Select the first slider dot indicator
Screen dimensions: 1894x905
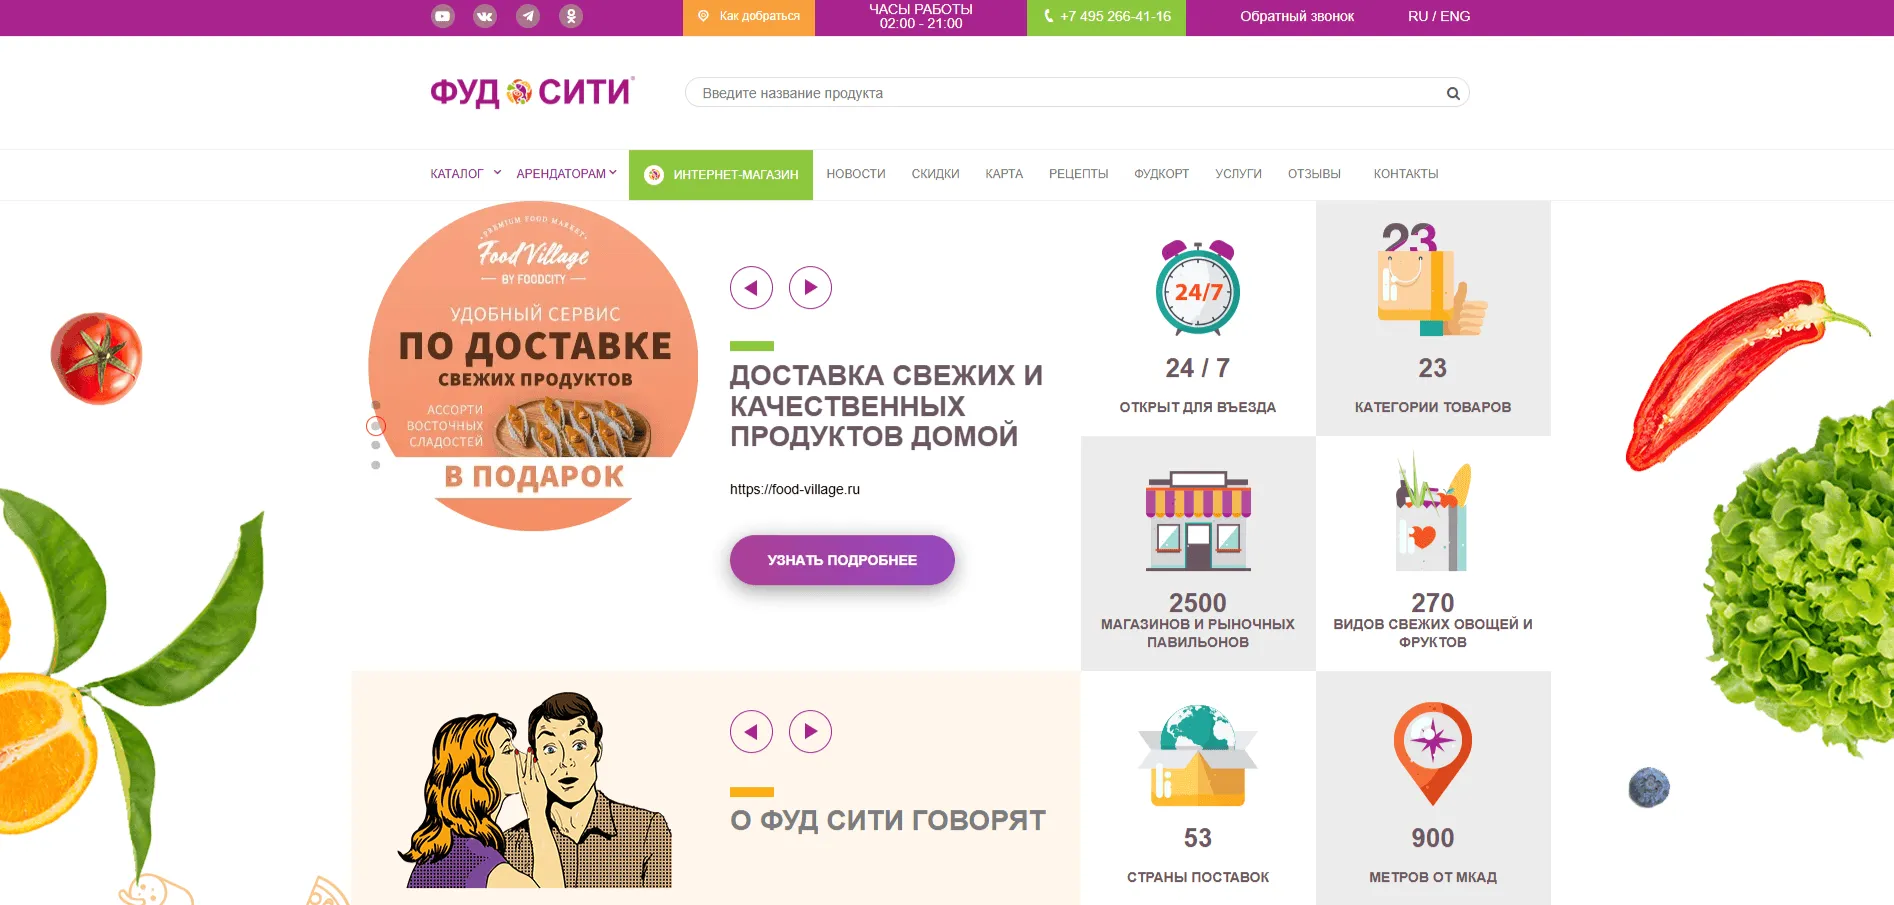point(376,405)
